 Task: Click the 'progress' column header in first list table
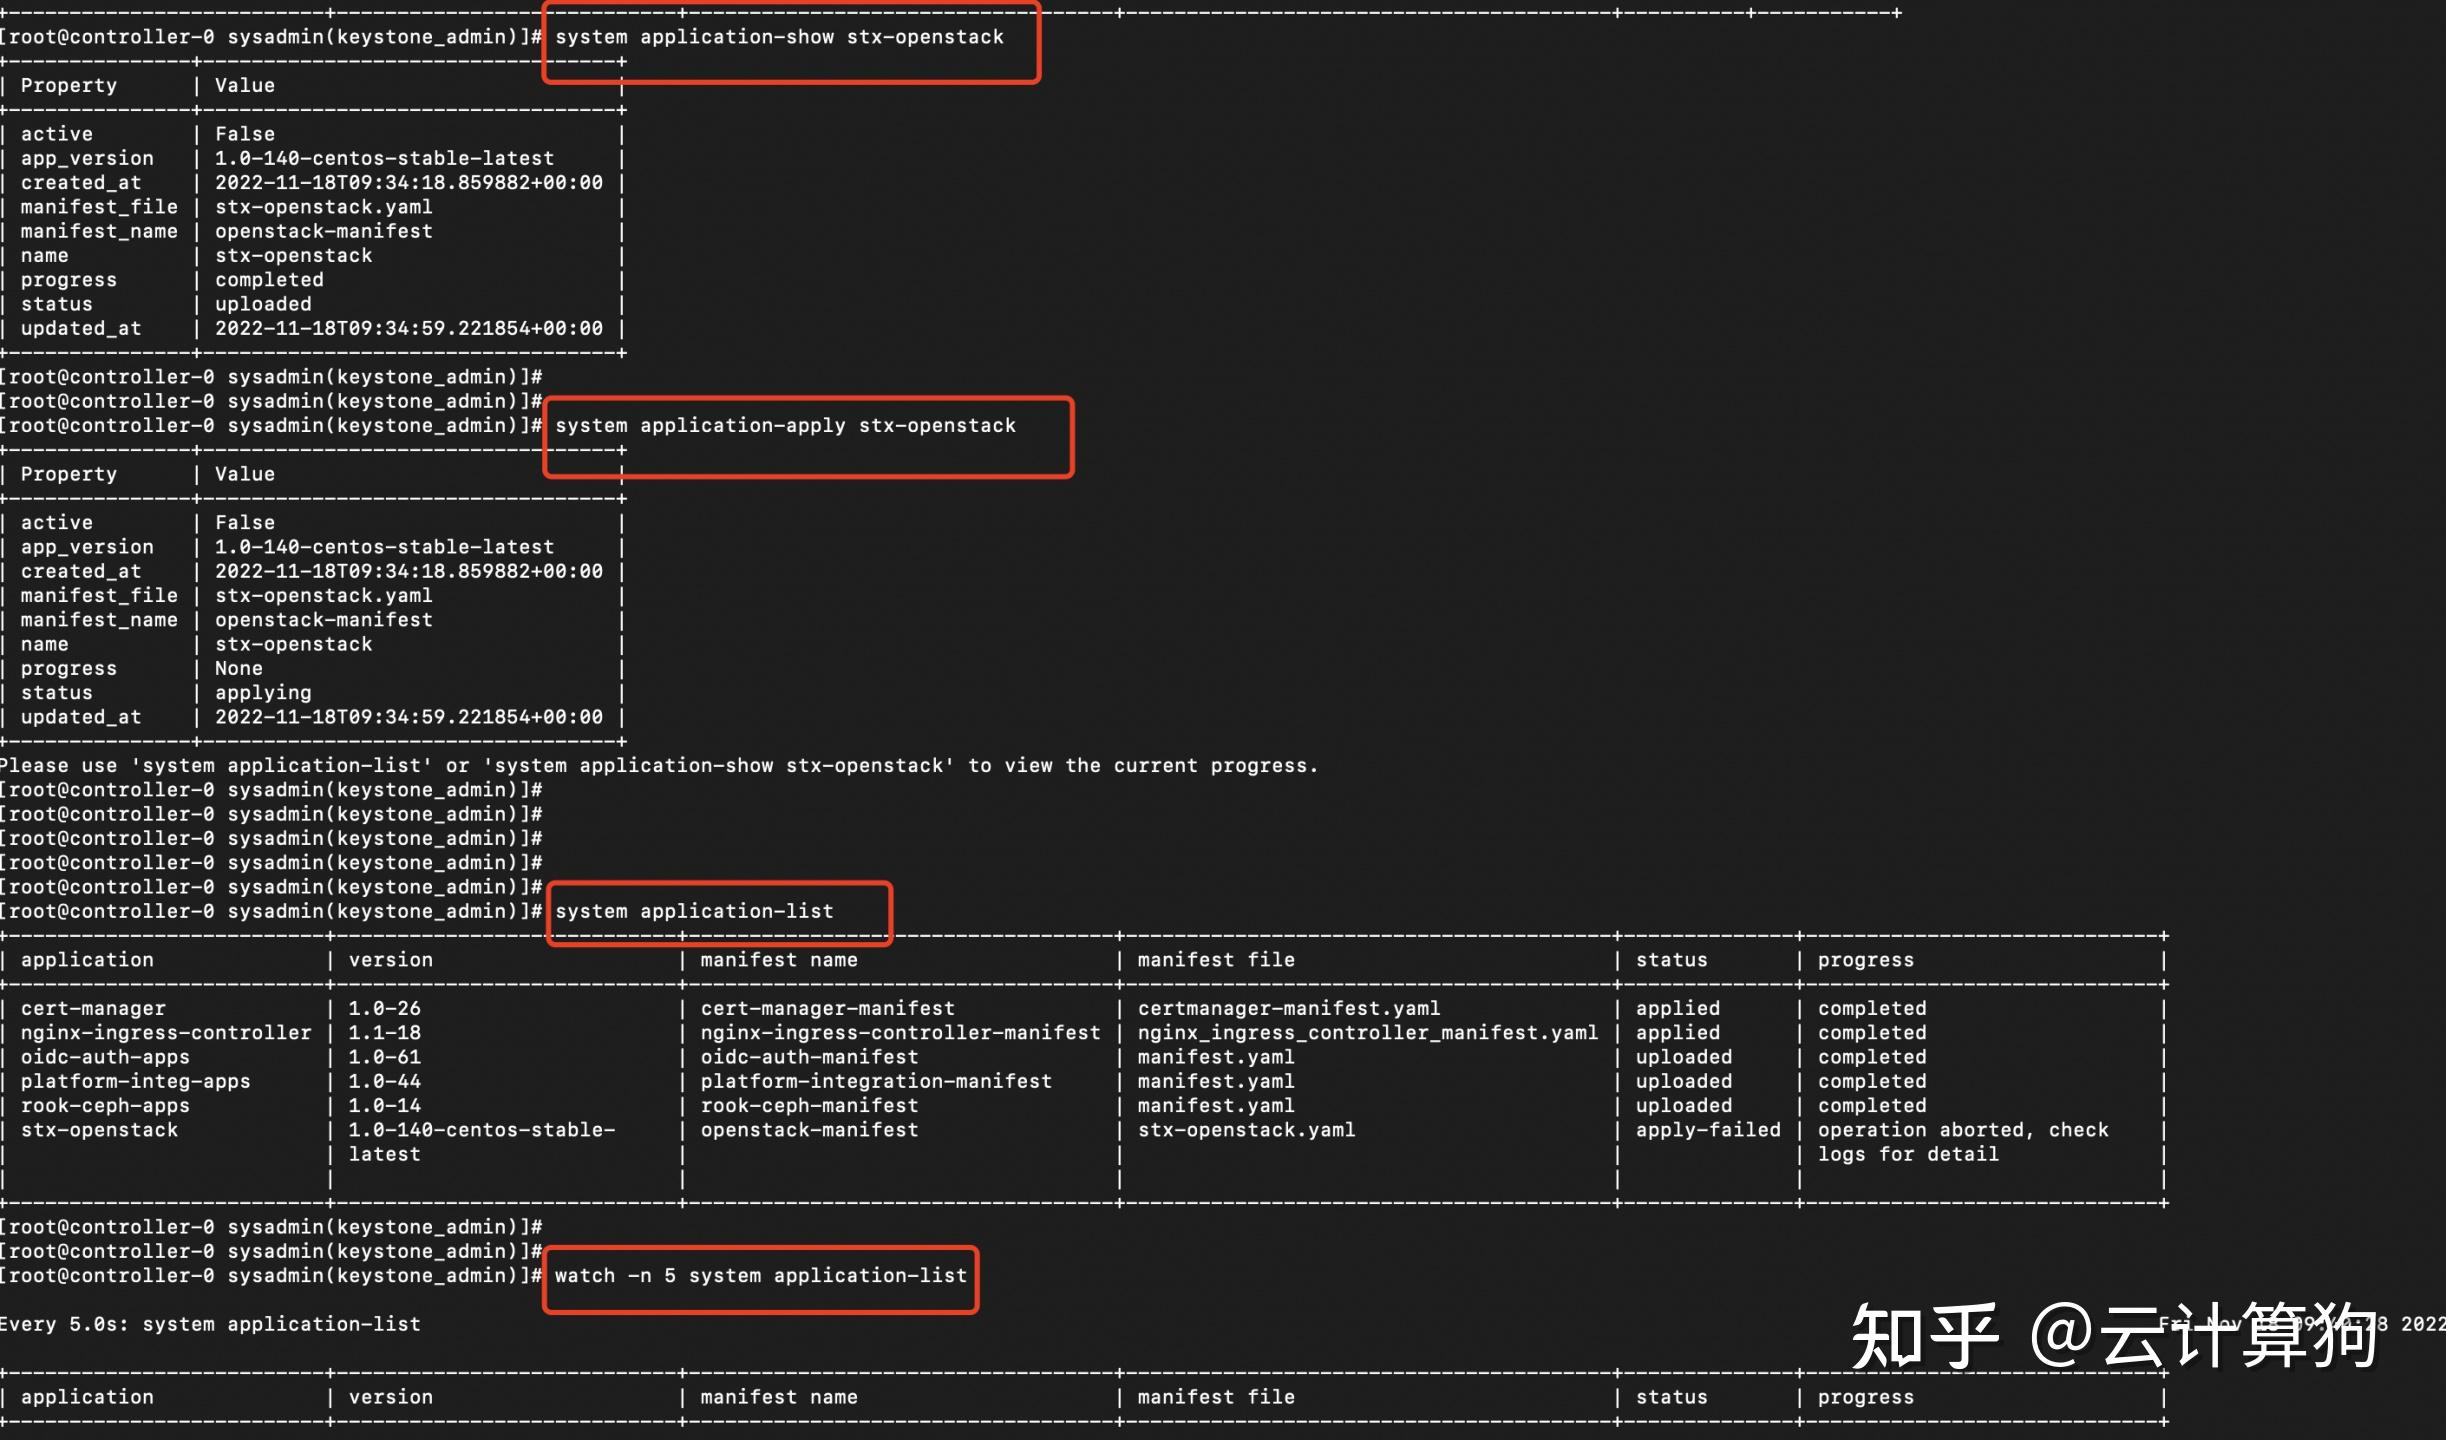[1866, 960]
